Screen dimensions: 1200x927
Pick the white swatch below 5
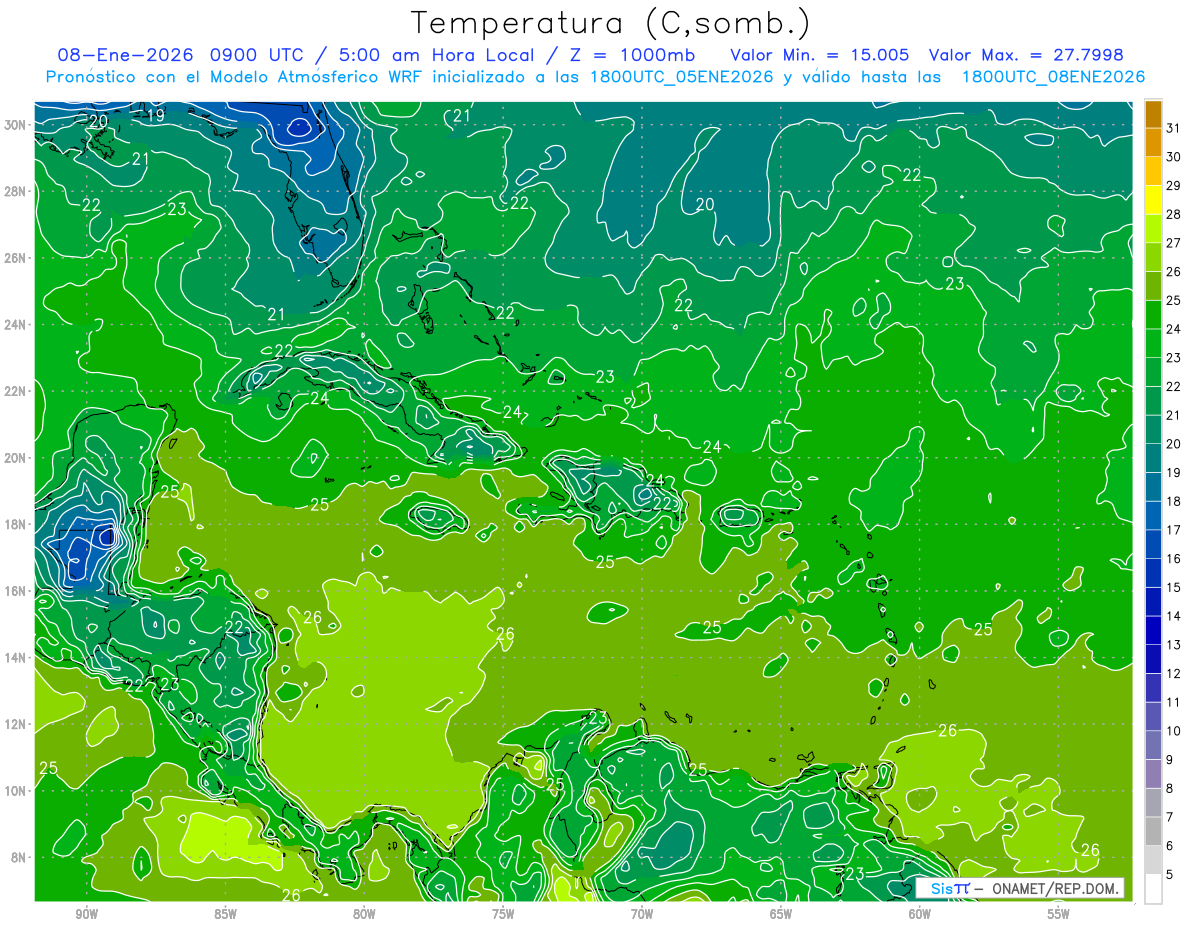pos(1153,889)
